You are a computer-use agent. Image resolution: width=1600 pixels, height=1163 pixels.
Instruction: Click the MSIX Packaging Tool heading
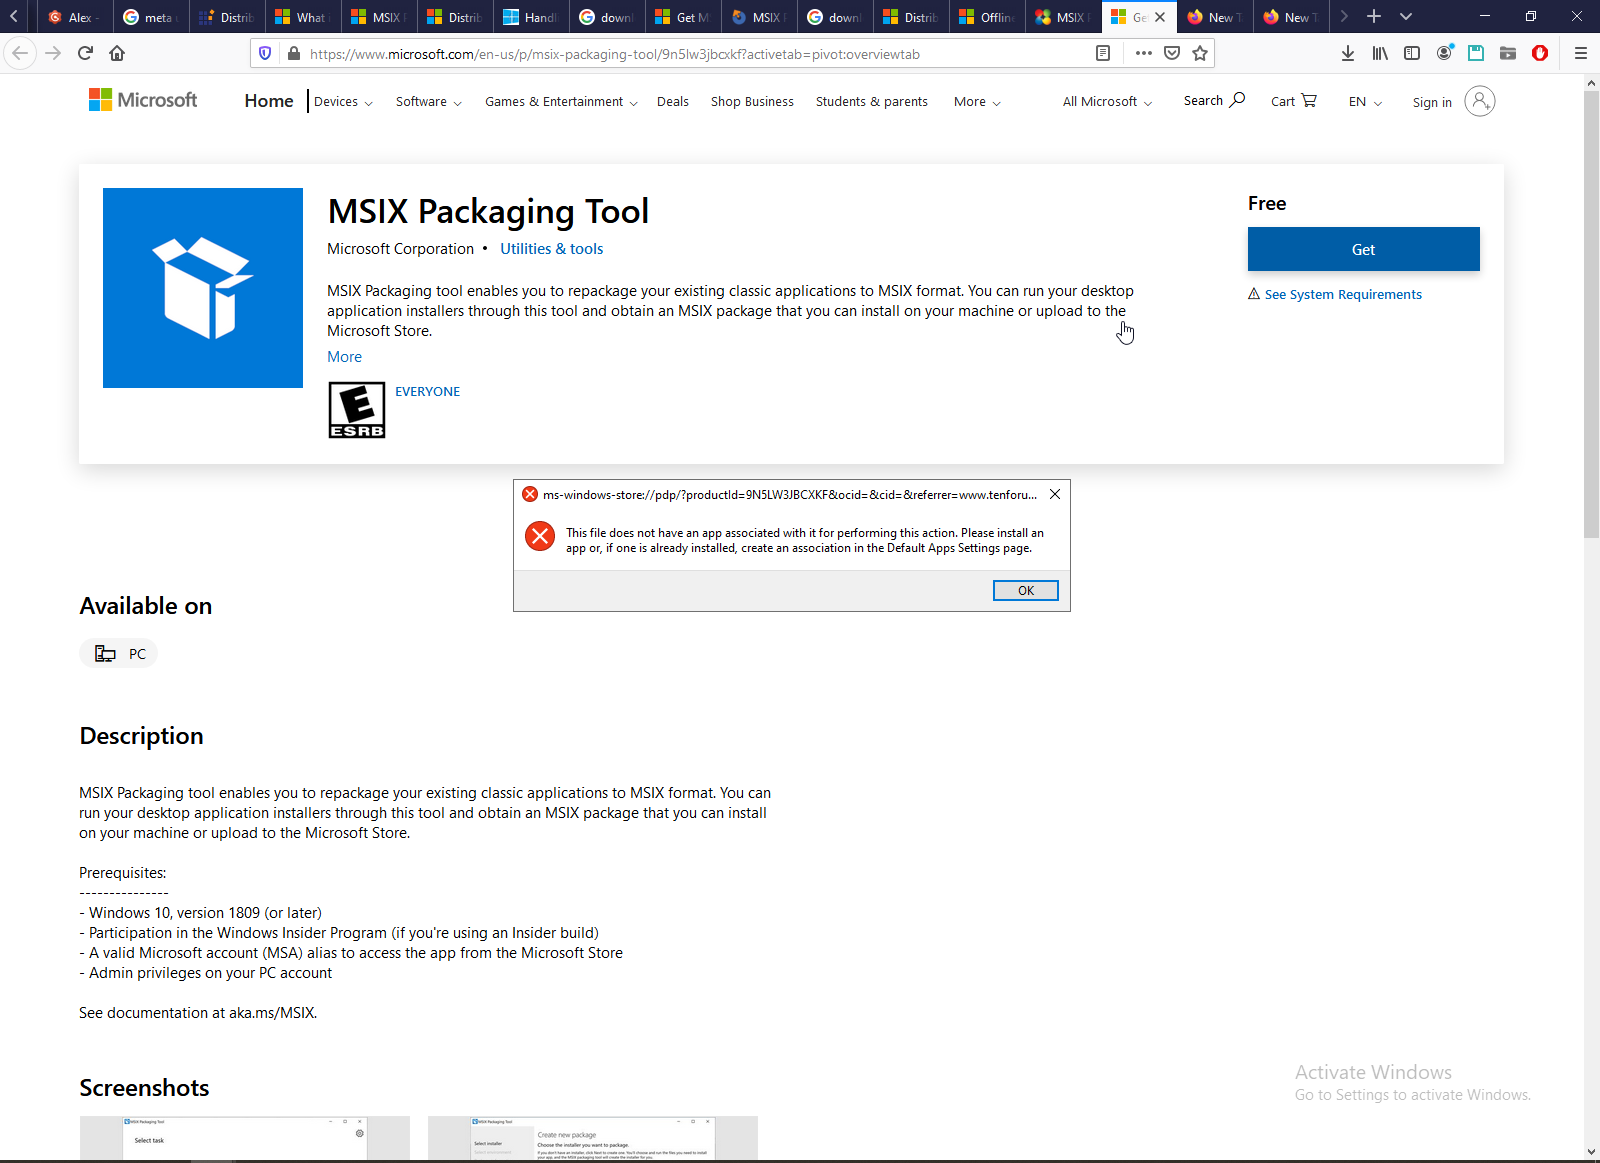click(x=488, y=212)
